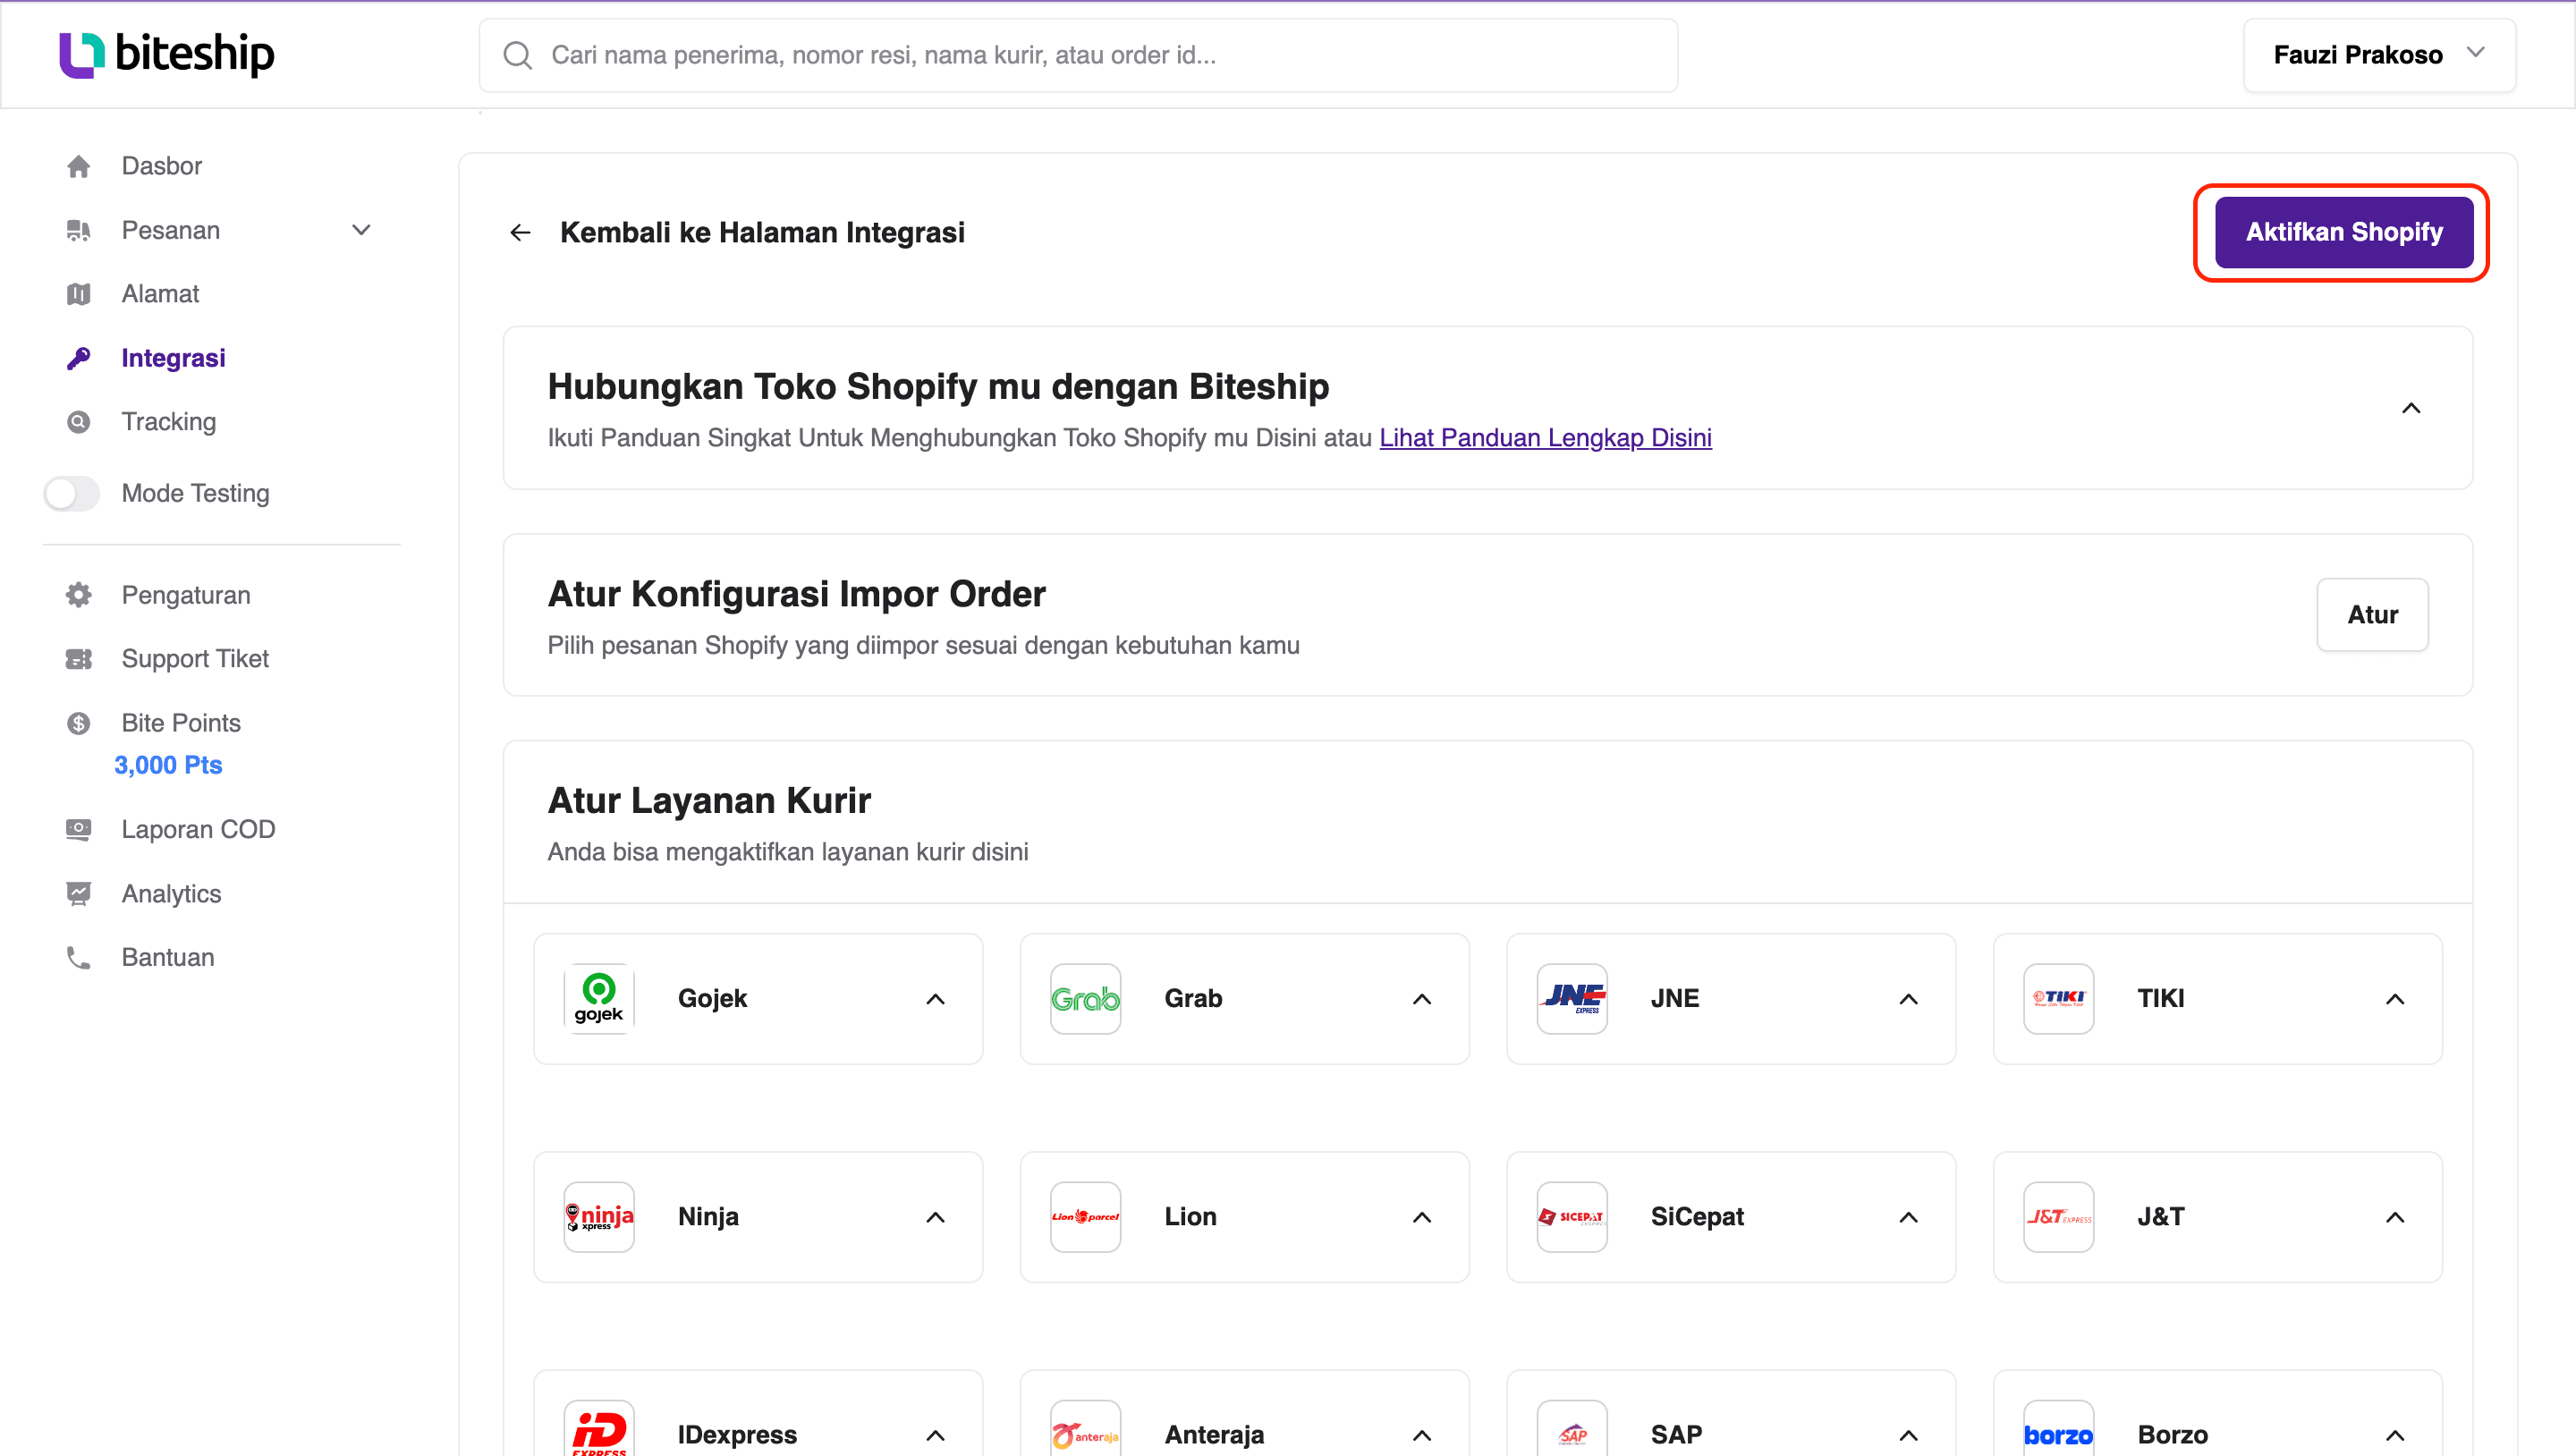Open Dasbor from the sidebar

(161, 166)
